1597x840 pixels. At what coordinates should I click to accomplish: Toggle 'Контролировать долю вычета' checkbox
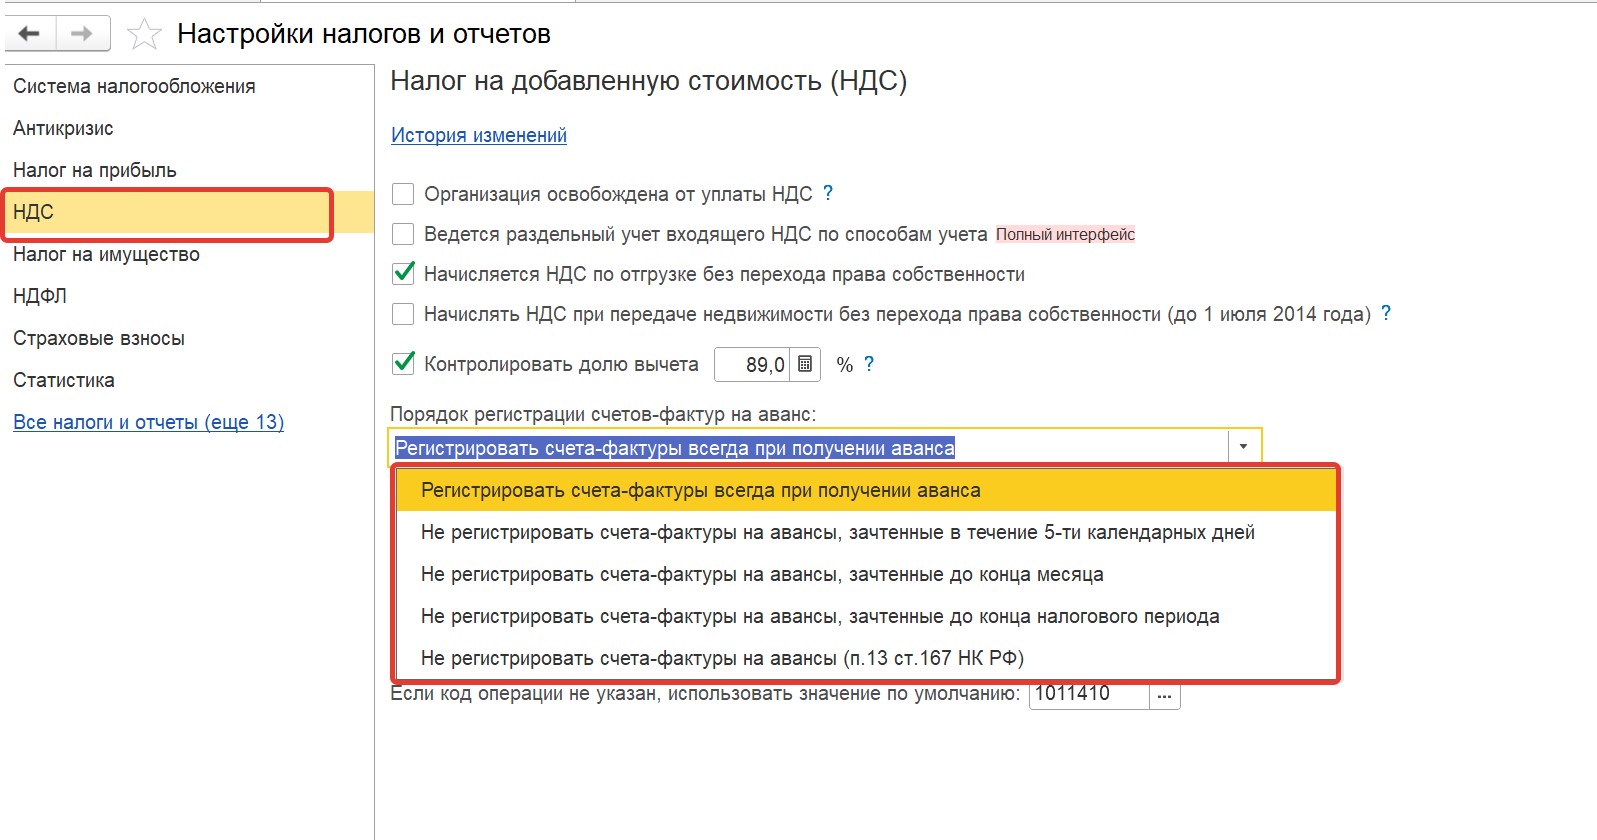[403, 364]
